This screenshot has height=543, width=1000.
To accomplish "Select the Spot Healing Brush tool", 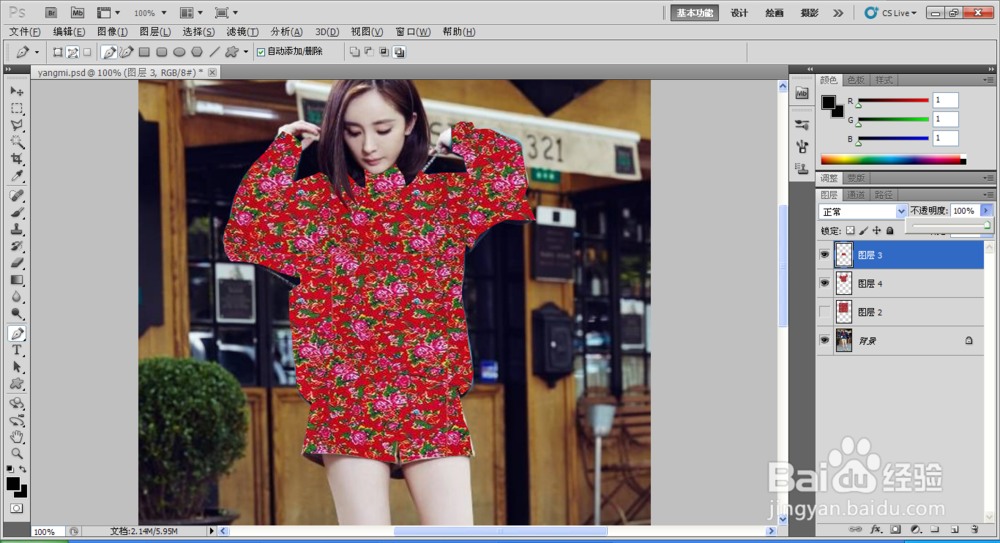I will [17, 196].
